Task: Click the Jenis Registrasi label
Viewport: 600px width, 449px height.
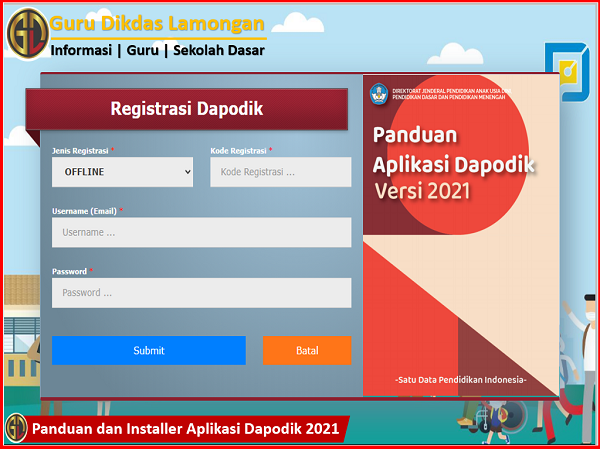Action: (x=80, y=151)
